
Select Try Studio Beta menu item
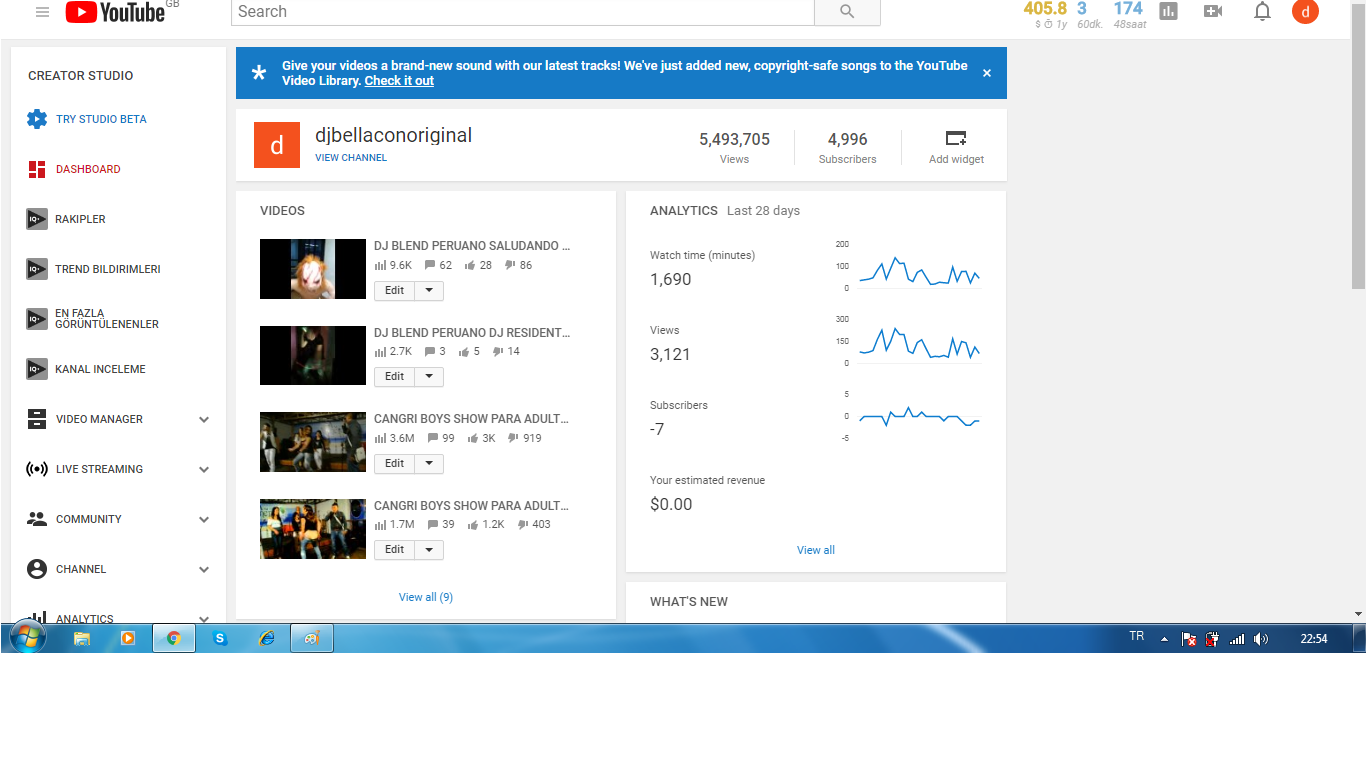[101, 119]
